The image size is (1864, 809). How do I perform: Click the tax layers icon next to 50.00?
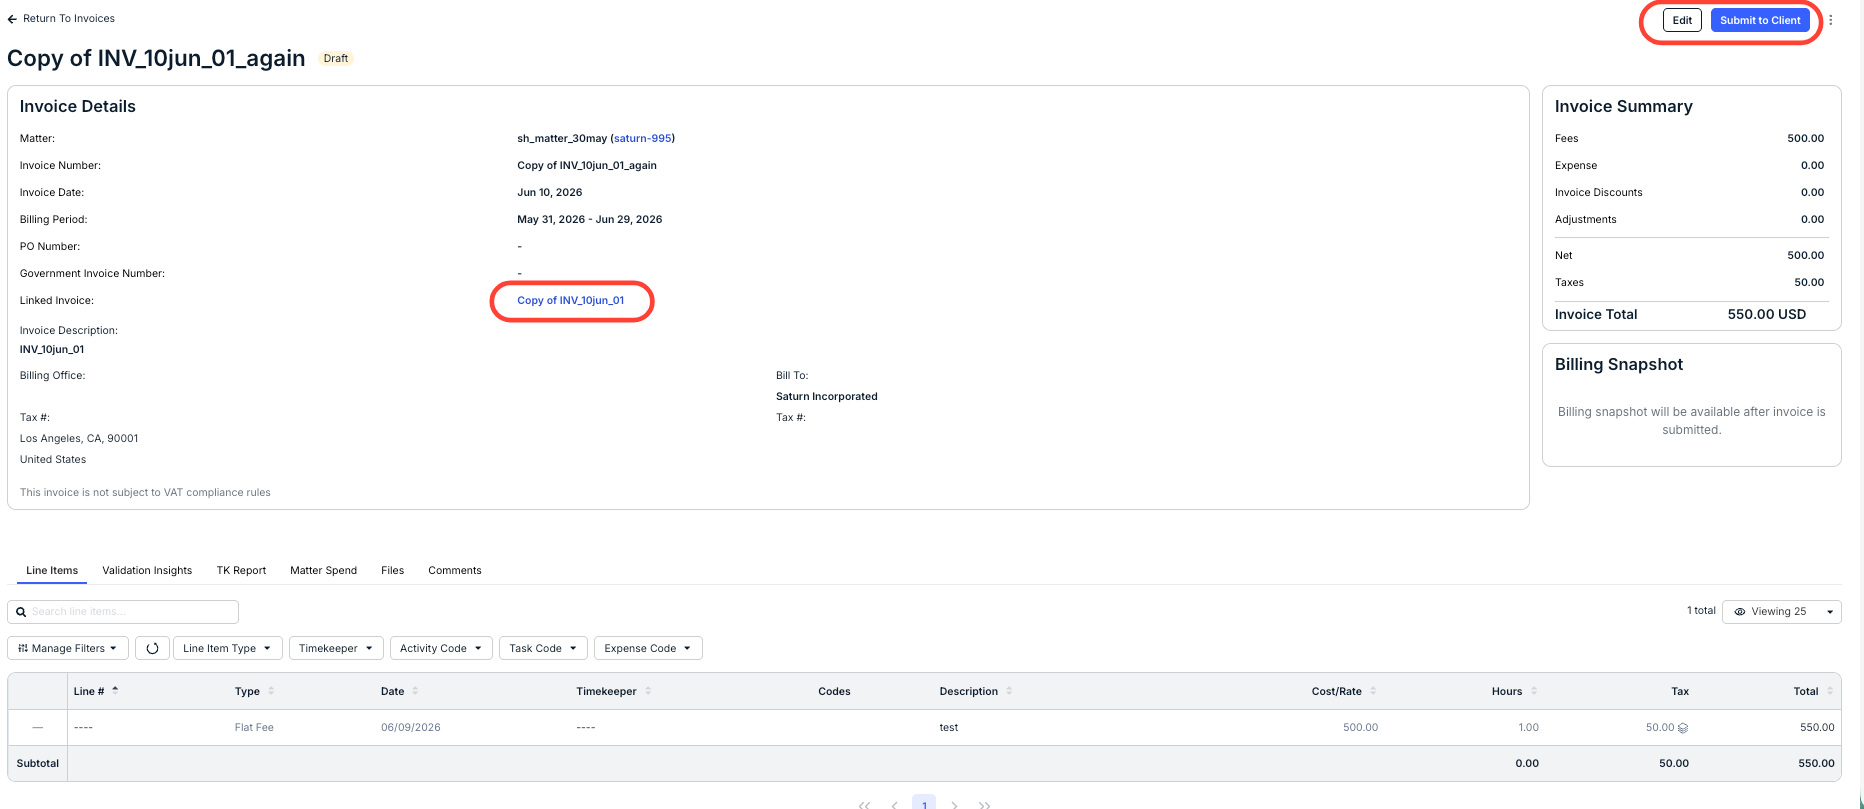pyautogui.click(x=1683, y=728)
